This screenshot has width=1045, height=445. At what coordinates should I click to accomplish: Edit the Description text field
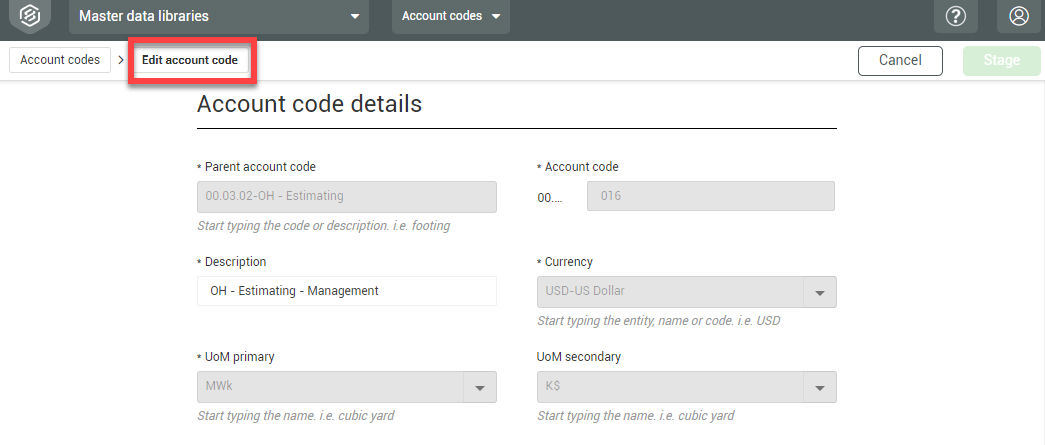pos(347,291)
